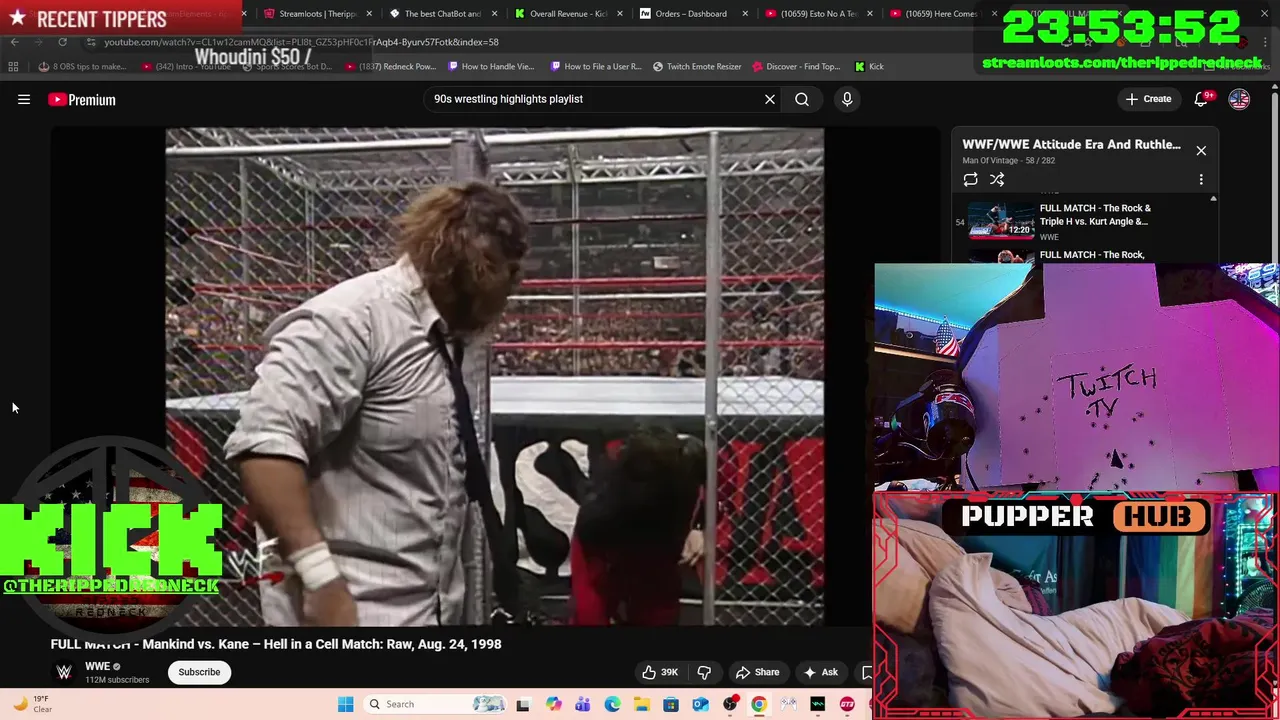Open the weather widget showing 19°F

[30, 704]
